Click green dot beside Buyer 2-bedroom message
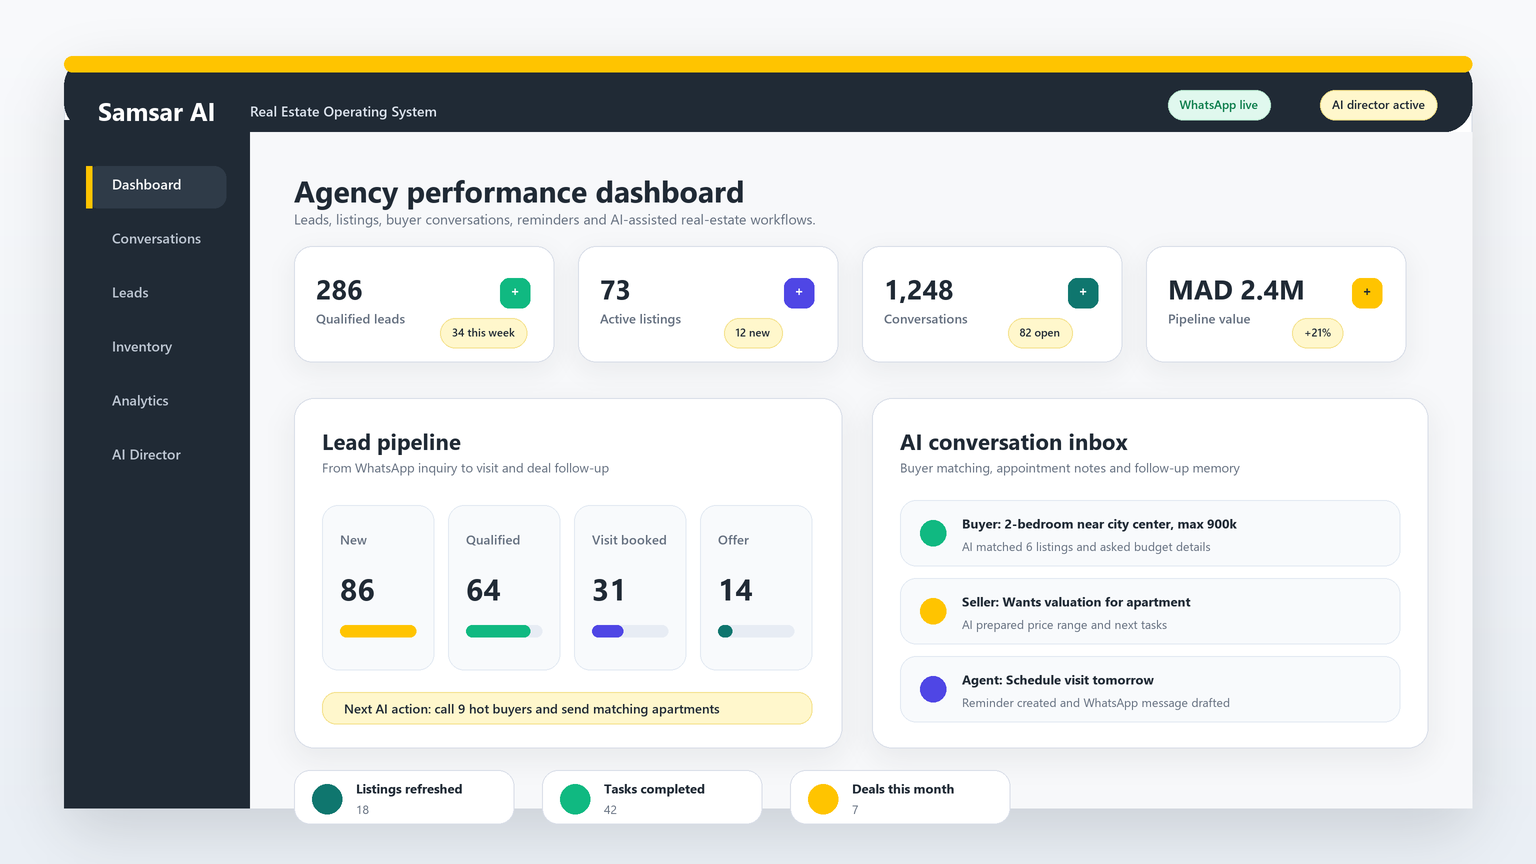1536x864 pixels. 933,533
